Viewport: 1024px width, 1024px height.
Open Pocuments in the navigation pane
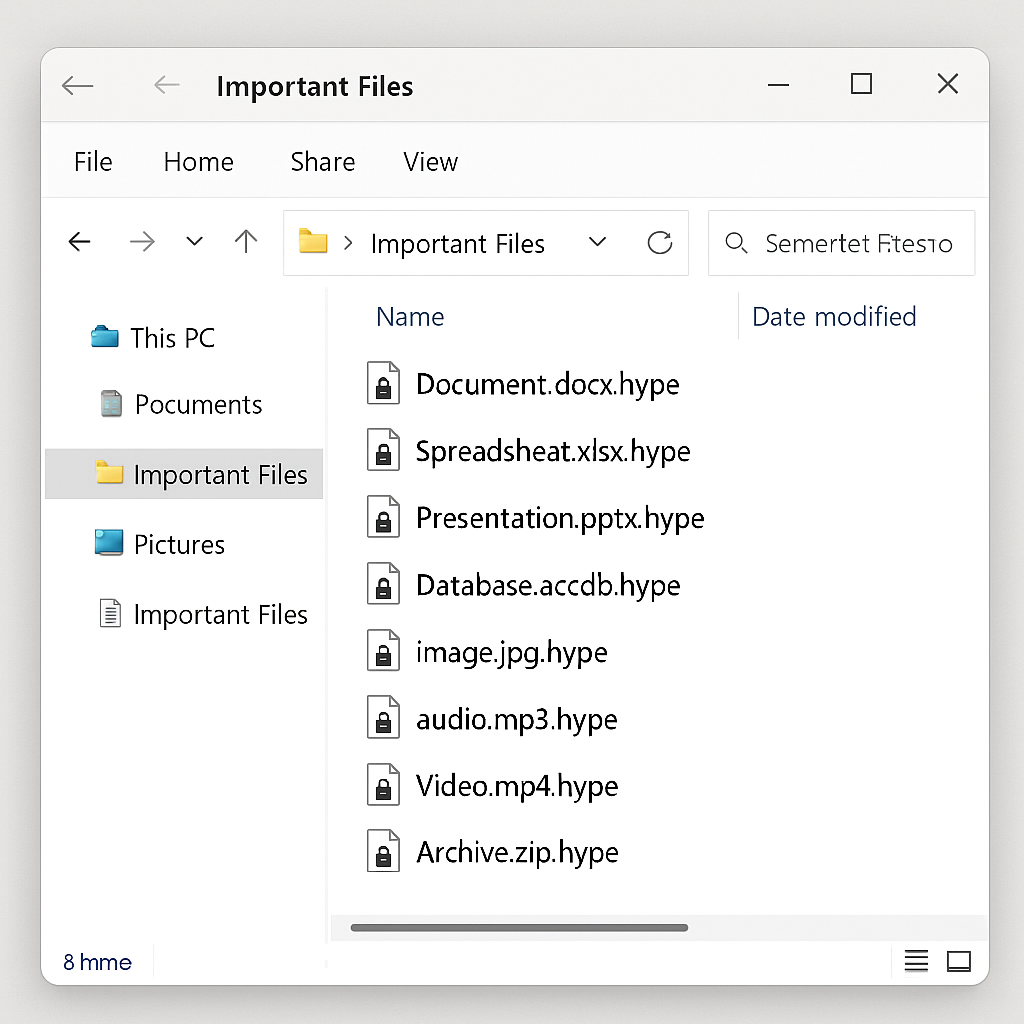(198, 405)
